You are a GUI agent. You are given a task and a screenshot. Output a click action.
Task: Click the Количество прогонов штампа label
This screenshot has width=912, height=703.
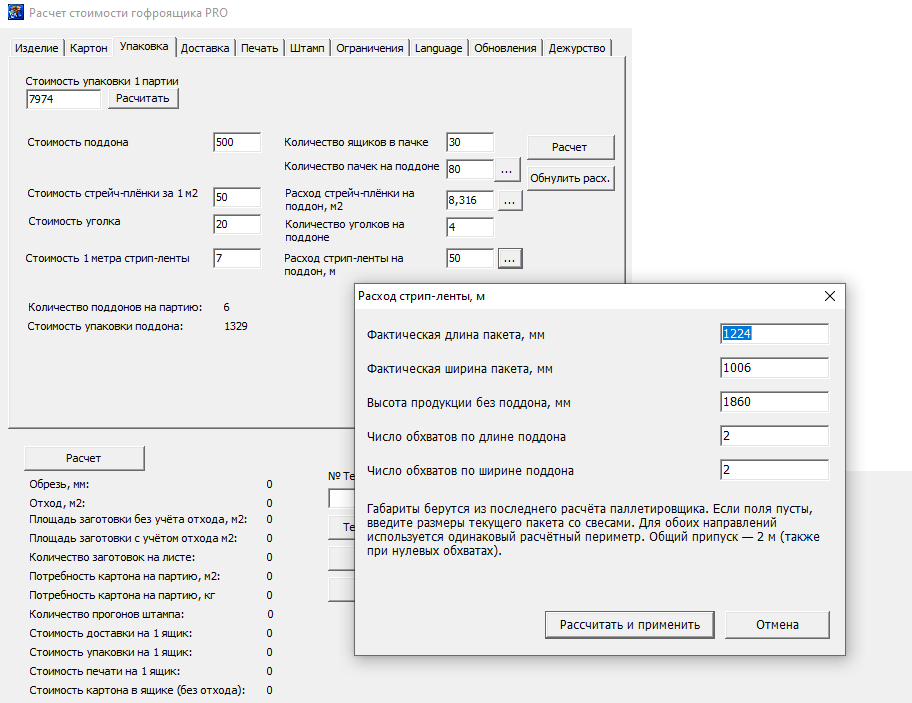click(x=106, y=614)
